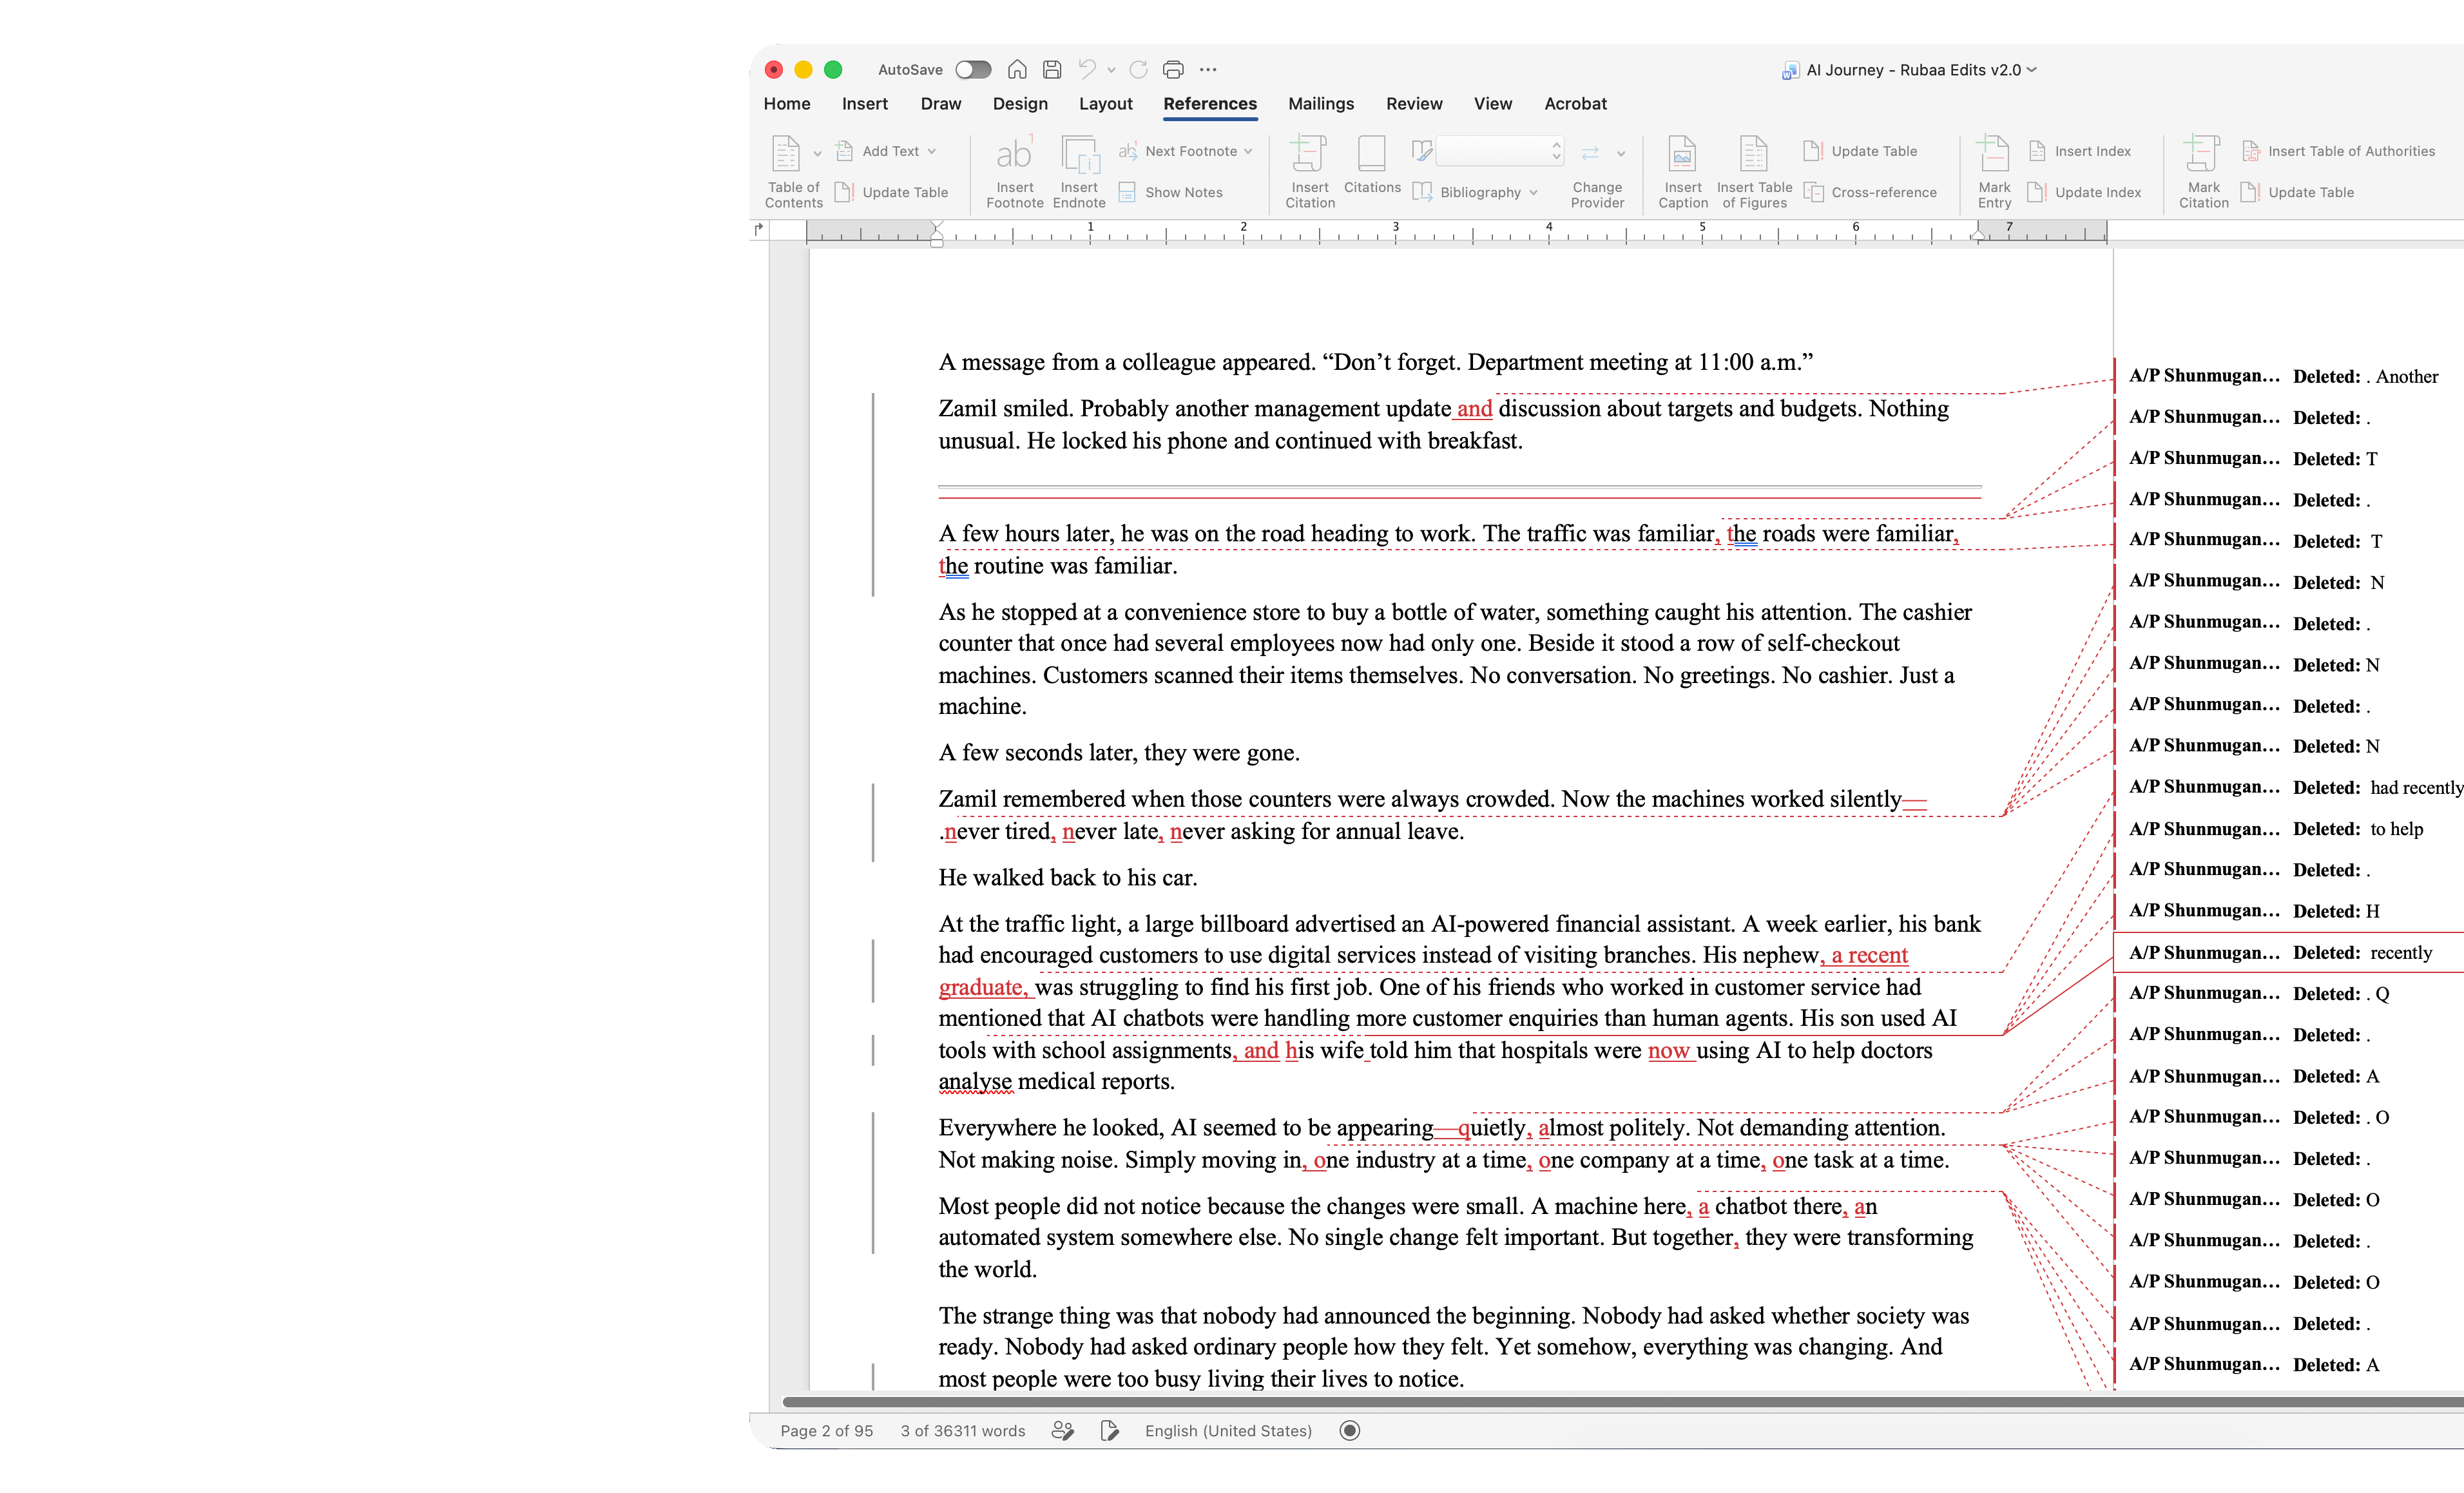The height and width of the screenshot is (1493, 2464).
Task: Click the word count in status bar
Action: [962, 1430]
